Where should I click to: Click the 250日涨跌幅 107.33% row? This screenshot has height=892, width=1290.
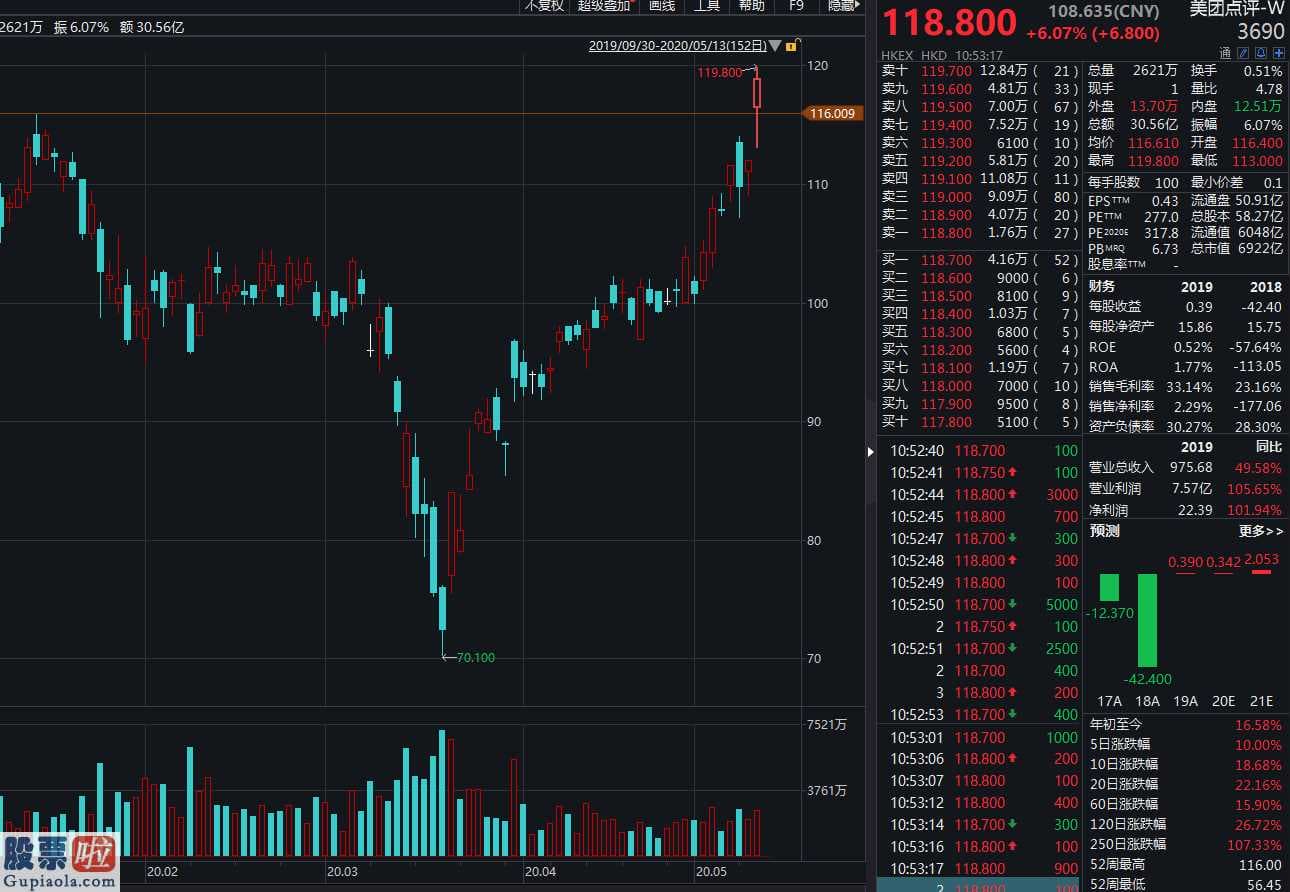click(x=1185, y=844)
